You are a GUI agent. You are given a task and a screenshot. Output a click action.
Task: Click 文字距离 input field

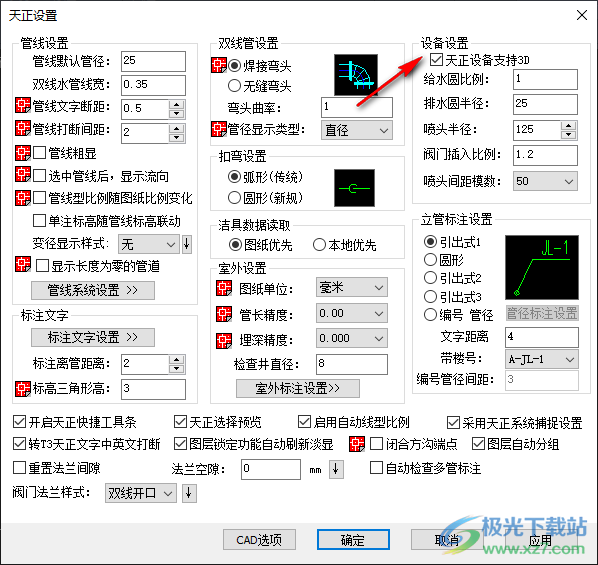point(542,337)
